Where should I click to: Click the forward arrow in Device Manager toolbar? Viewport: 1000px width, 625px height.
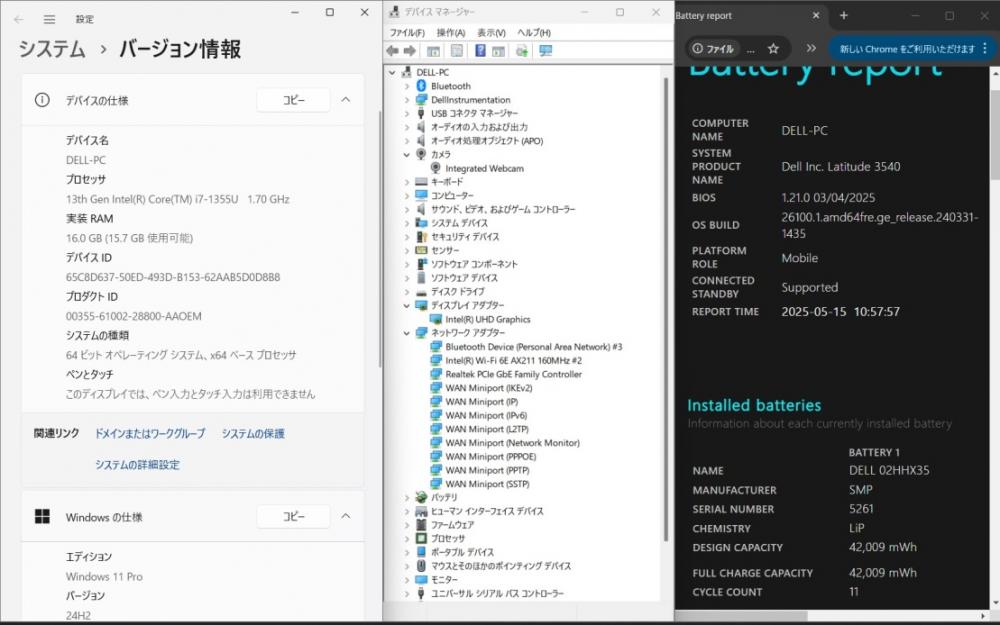(x=409, y=51)
